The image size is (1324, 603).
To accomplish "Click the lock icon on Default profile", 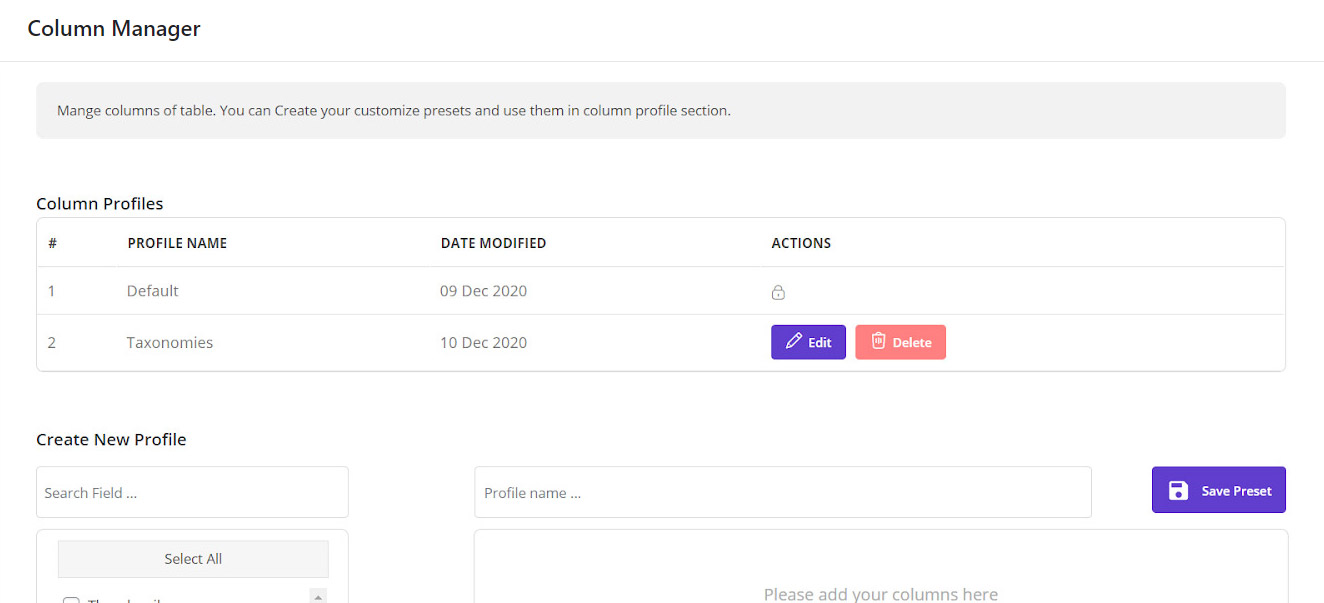I will point(778,292).
